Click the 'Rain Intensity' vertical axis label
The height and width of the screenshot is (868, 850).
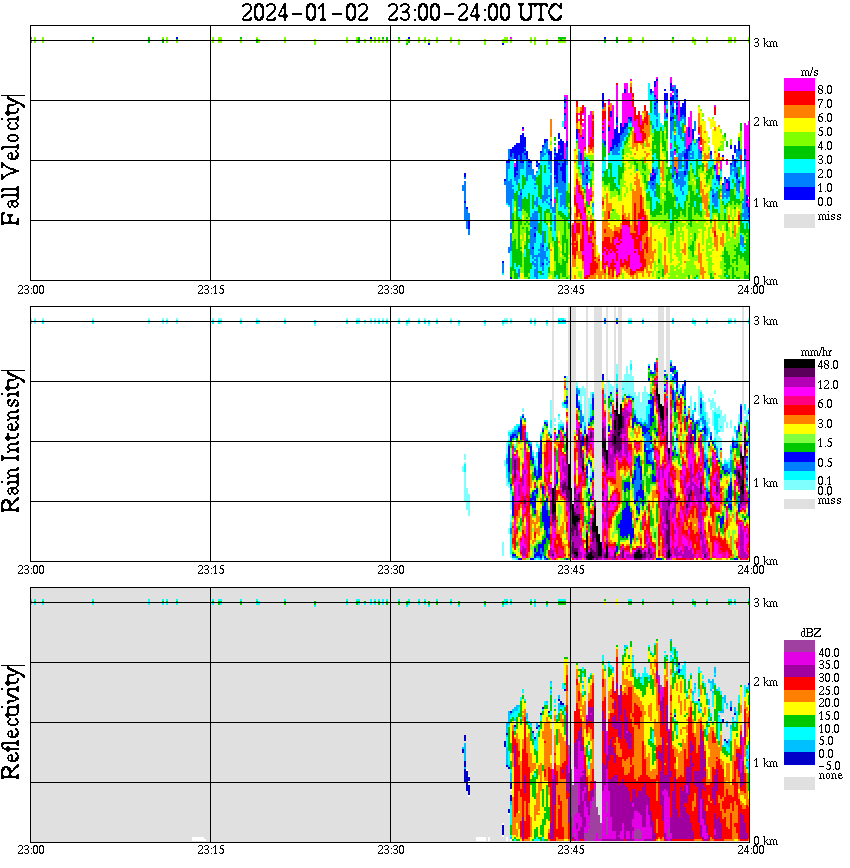pos(12,441)
